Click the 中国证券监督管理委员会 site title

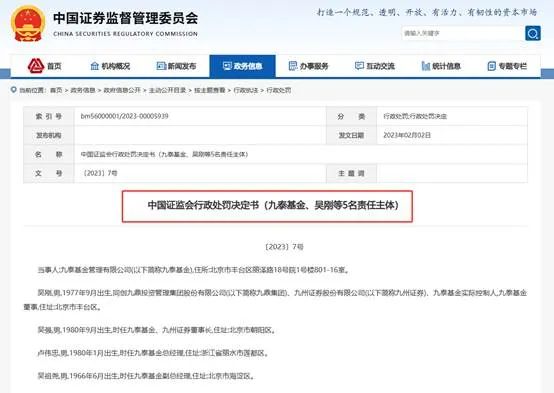(125, 18)
